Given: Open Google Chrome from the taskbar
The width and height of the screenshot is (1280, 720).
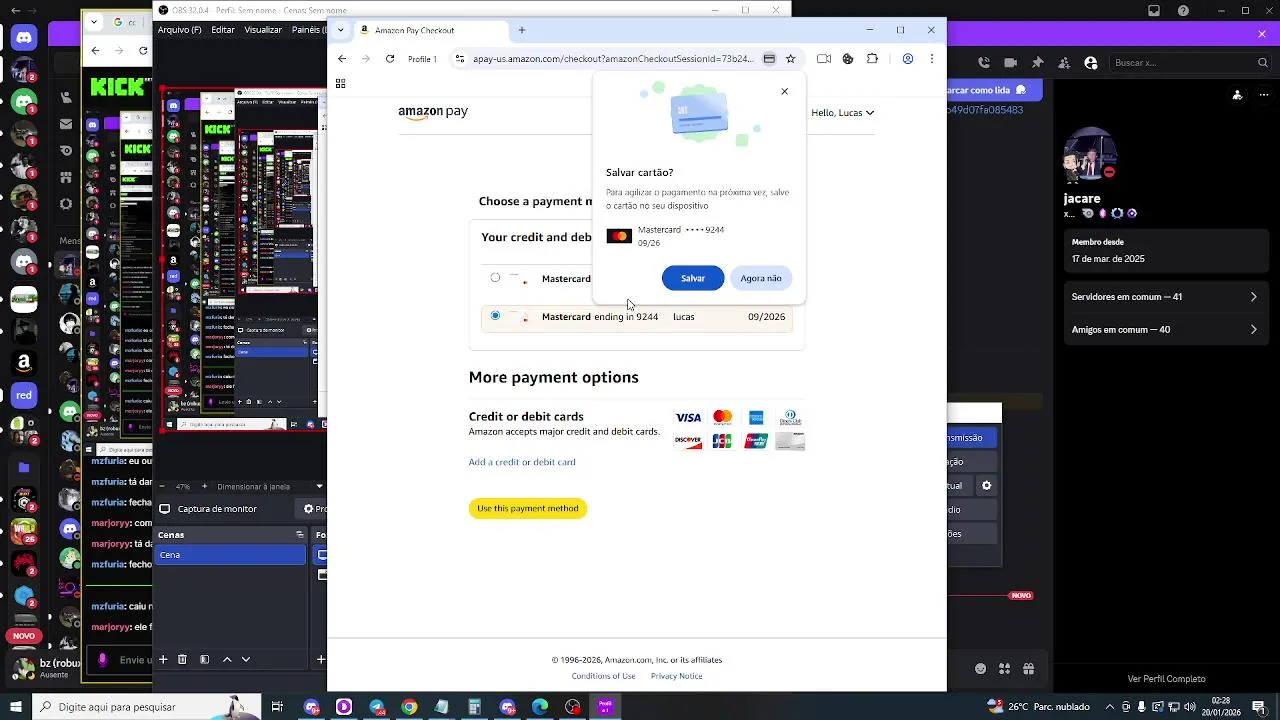Looking at the screenshot, I should (409, 707).
